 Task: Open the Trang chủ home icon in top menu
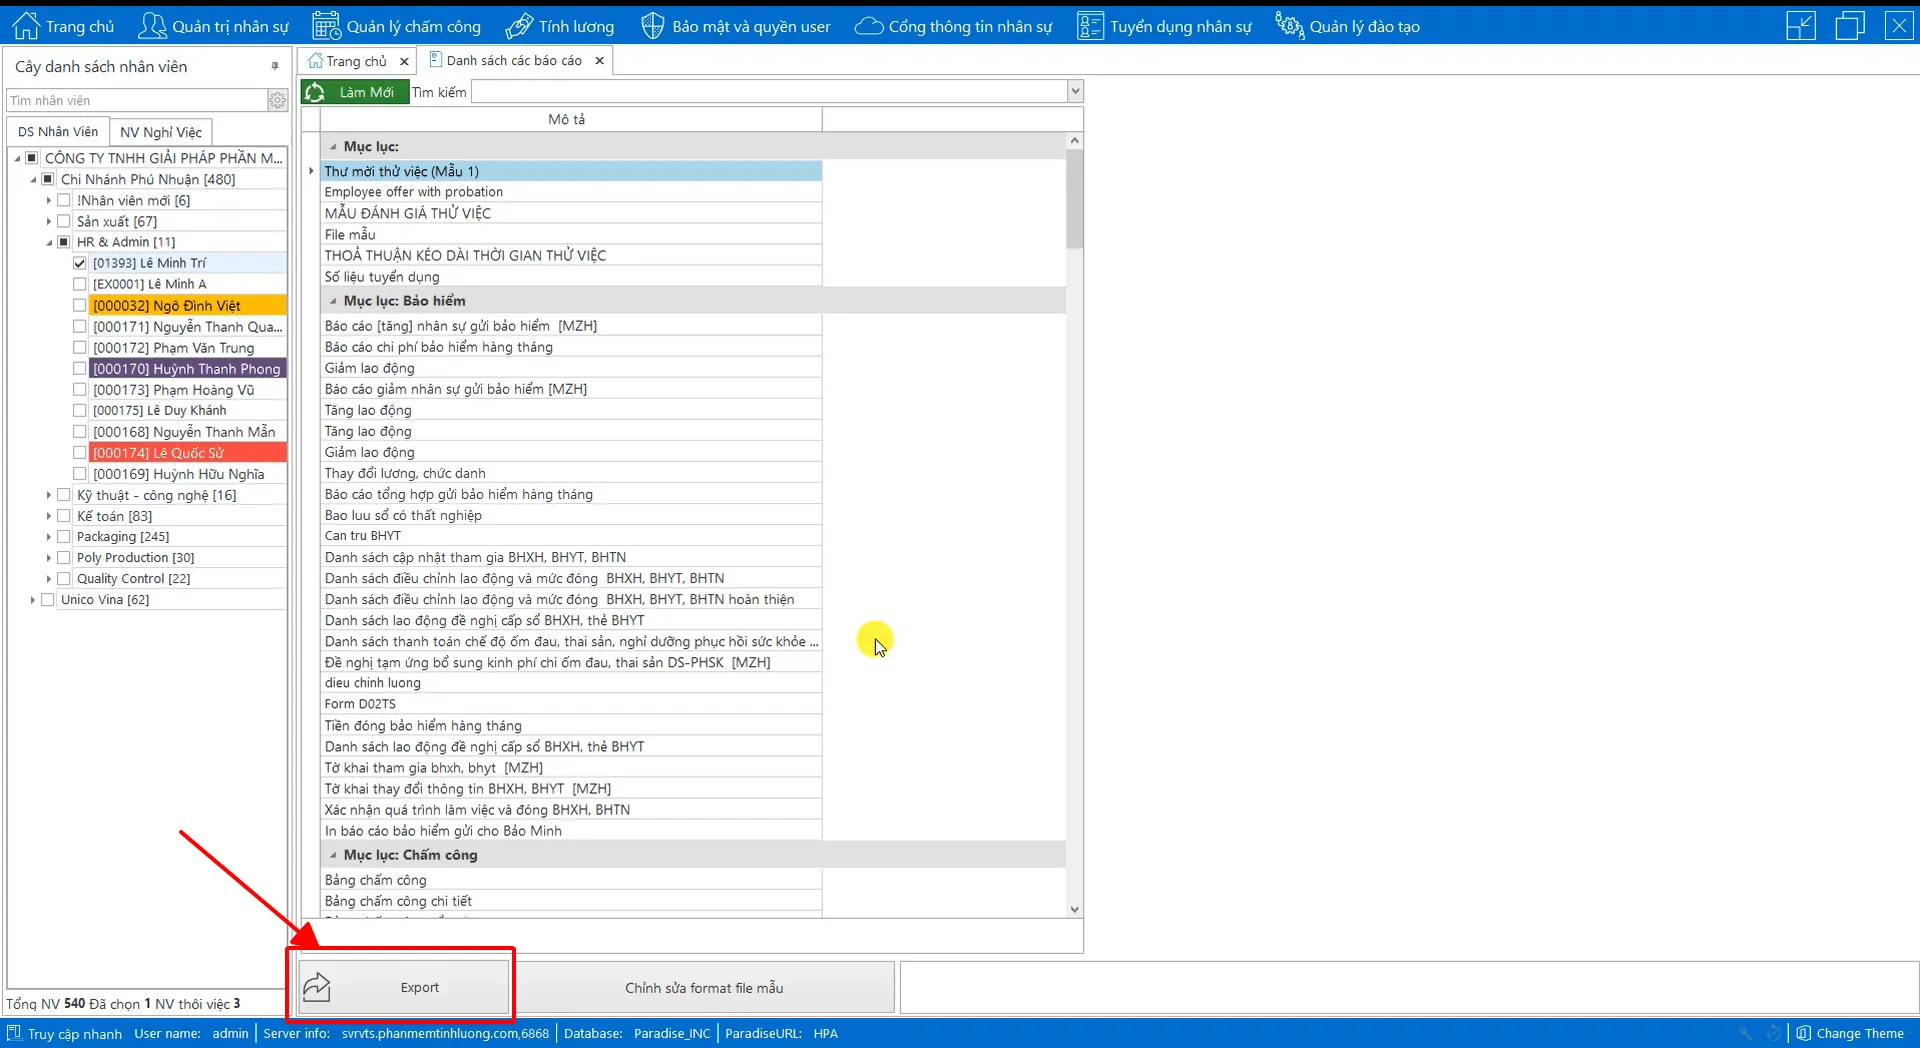[x=26, y=26]
